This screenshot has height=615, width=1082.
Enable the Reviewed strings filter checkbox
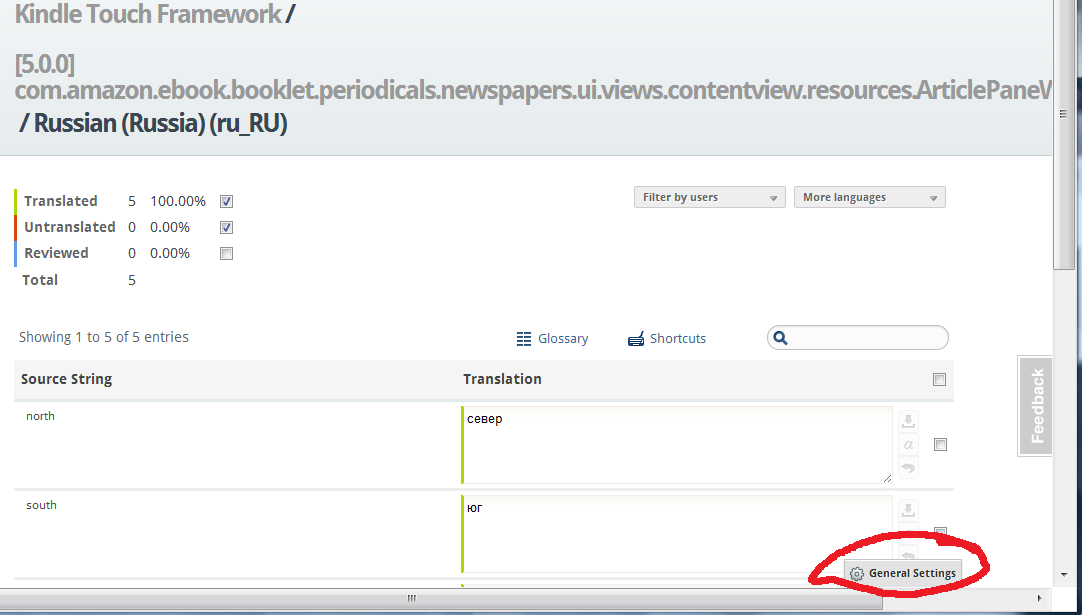[226, 253]
